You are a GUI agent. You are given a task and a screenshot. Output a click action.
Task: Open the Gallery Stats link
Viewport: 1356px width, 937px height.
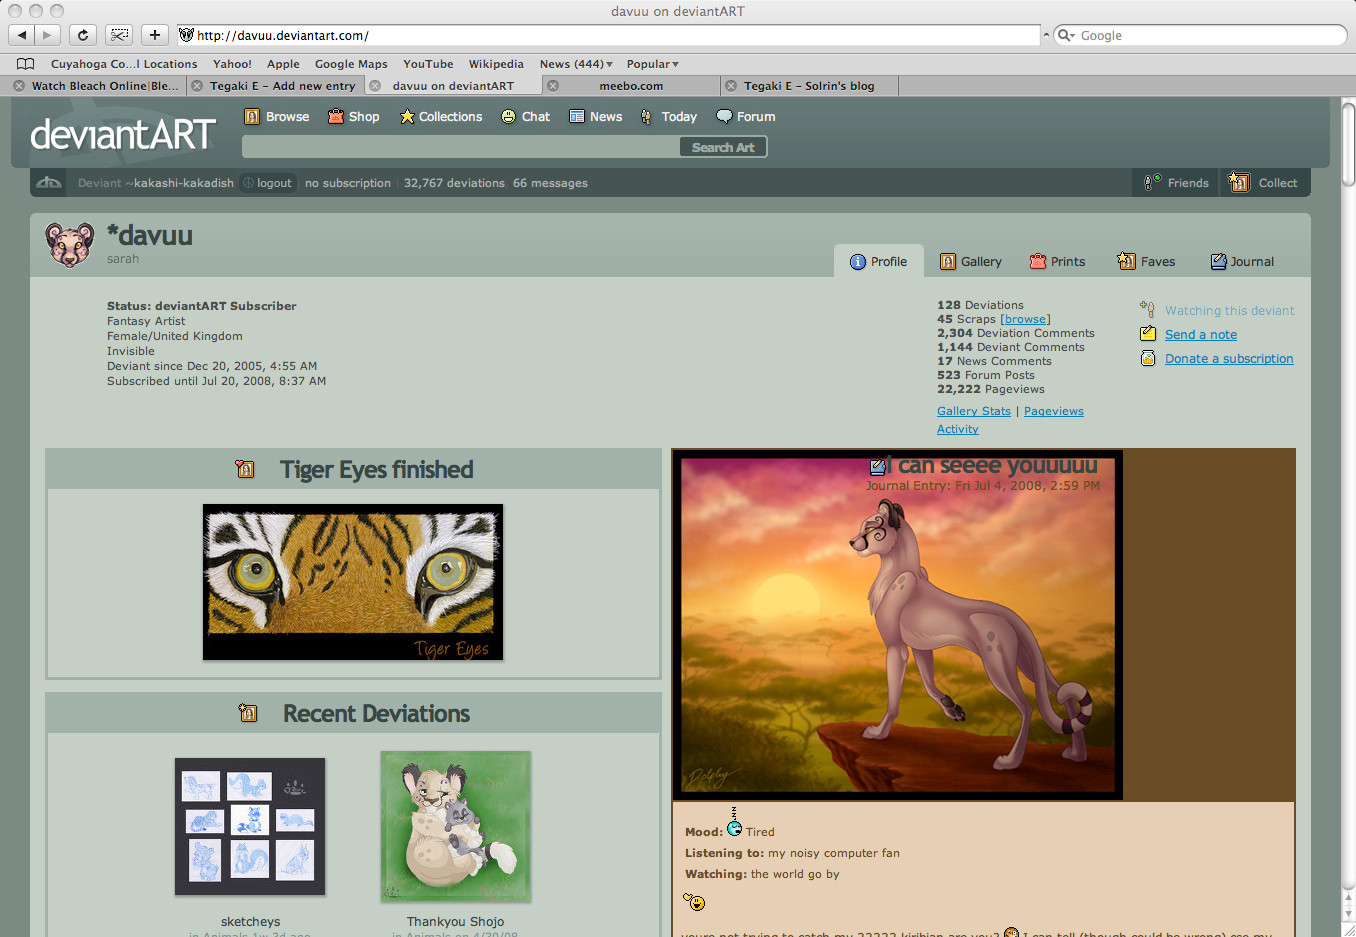coord(974,411)
